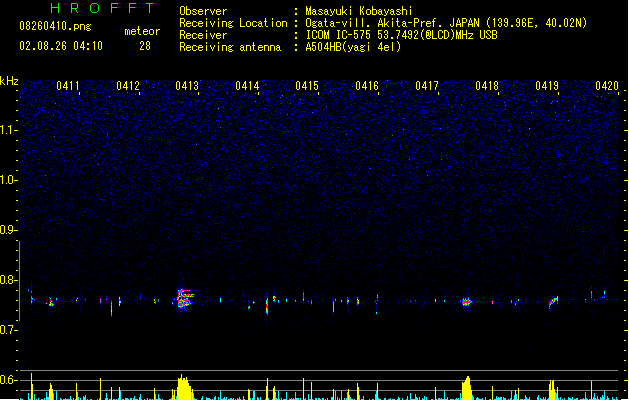The height and width of the screenshot is (400, 629).
Task: Click the yellow power peak before 0418
Action: click(467, 388)
